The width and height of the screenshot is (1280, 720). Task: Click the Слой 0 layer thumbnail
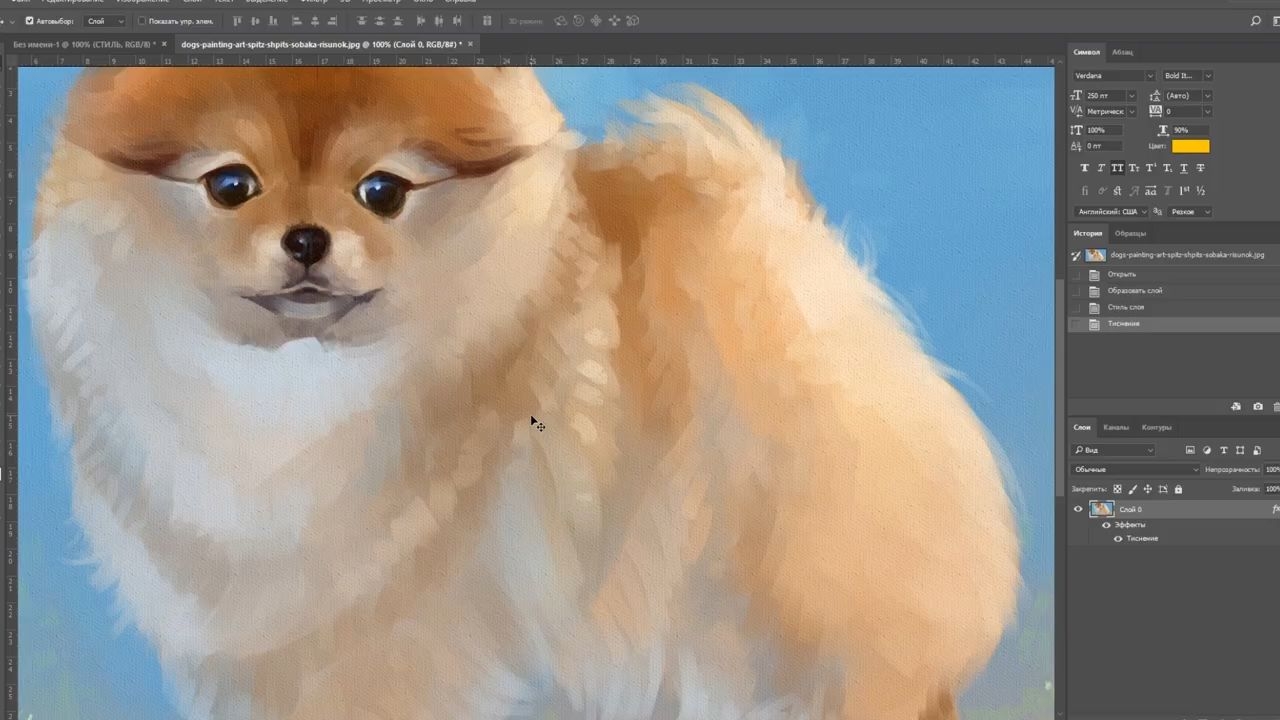point(1102,509)
